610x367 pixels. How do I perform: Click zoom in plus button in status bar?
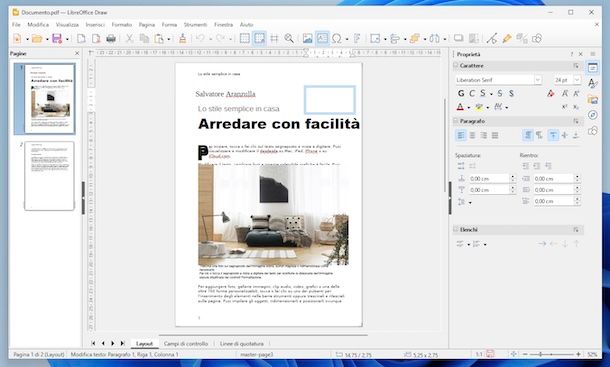click(578, 355)
